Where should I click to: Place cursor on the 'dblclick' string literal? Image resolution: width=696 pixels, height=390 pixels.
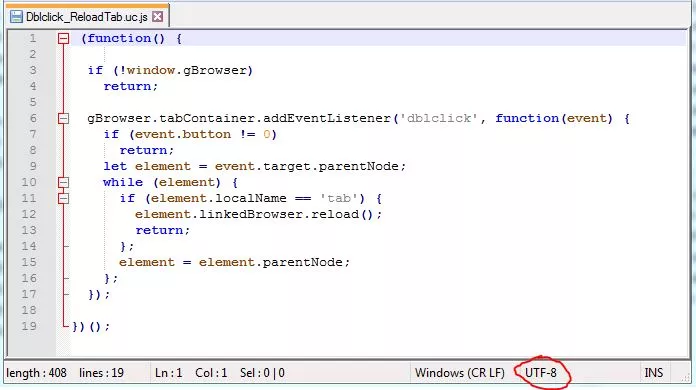coord(439,118)
